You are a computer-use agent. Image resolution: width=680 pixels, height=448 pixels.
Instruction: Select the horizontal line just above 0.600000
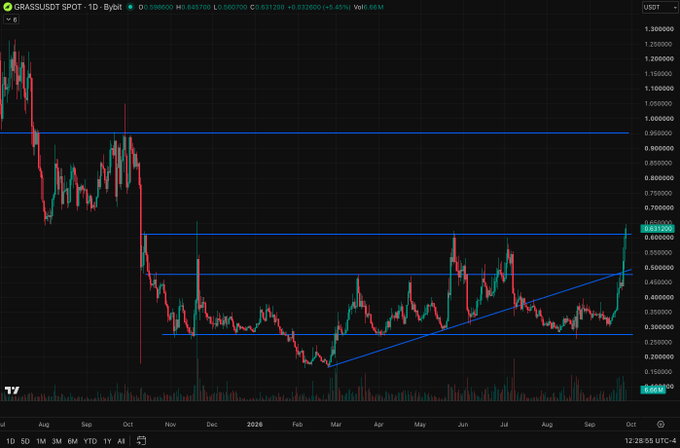pyautogui.click(x=387, y=234)
